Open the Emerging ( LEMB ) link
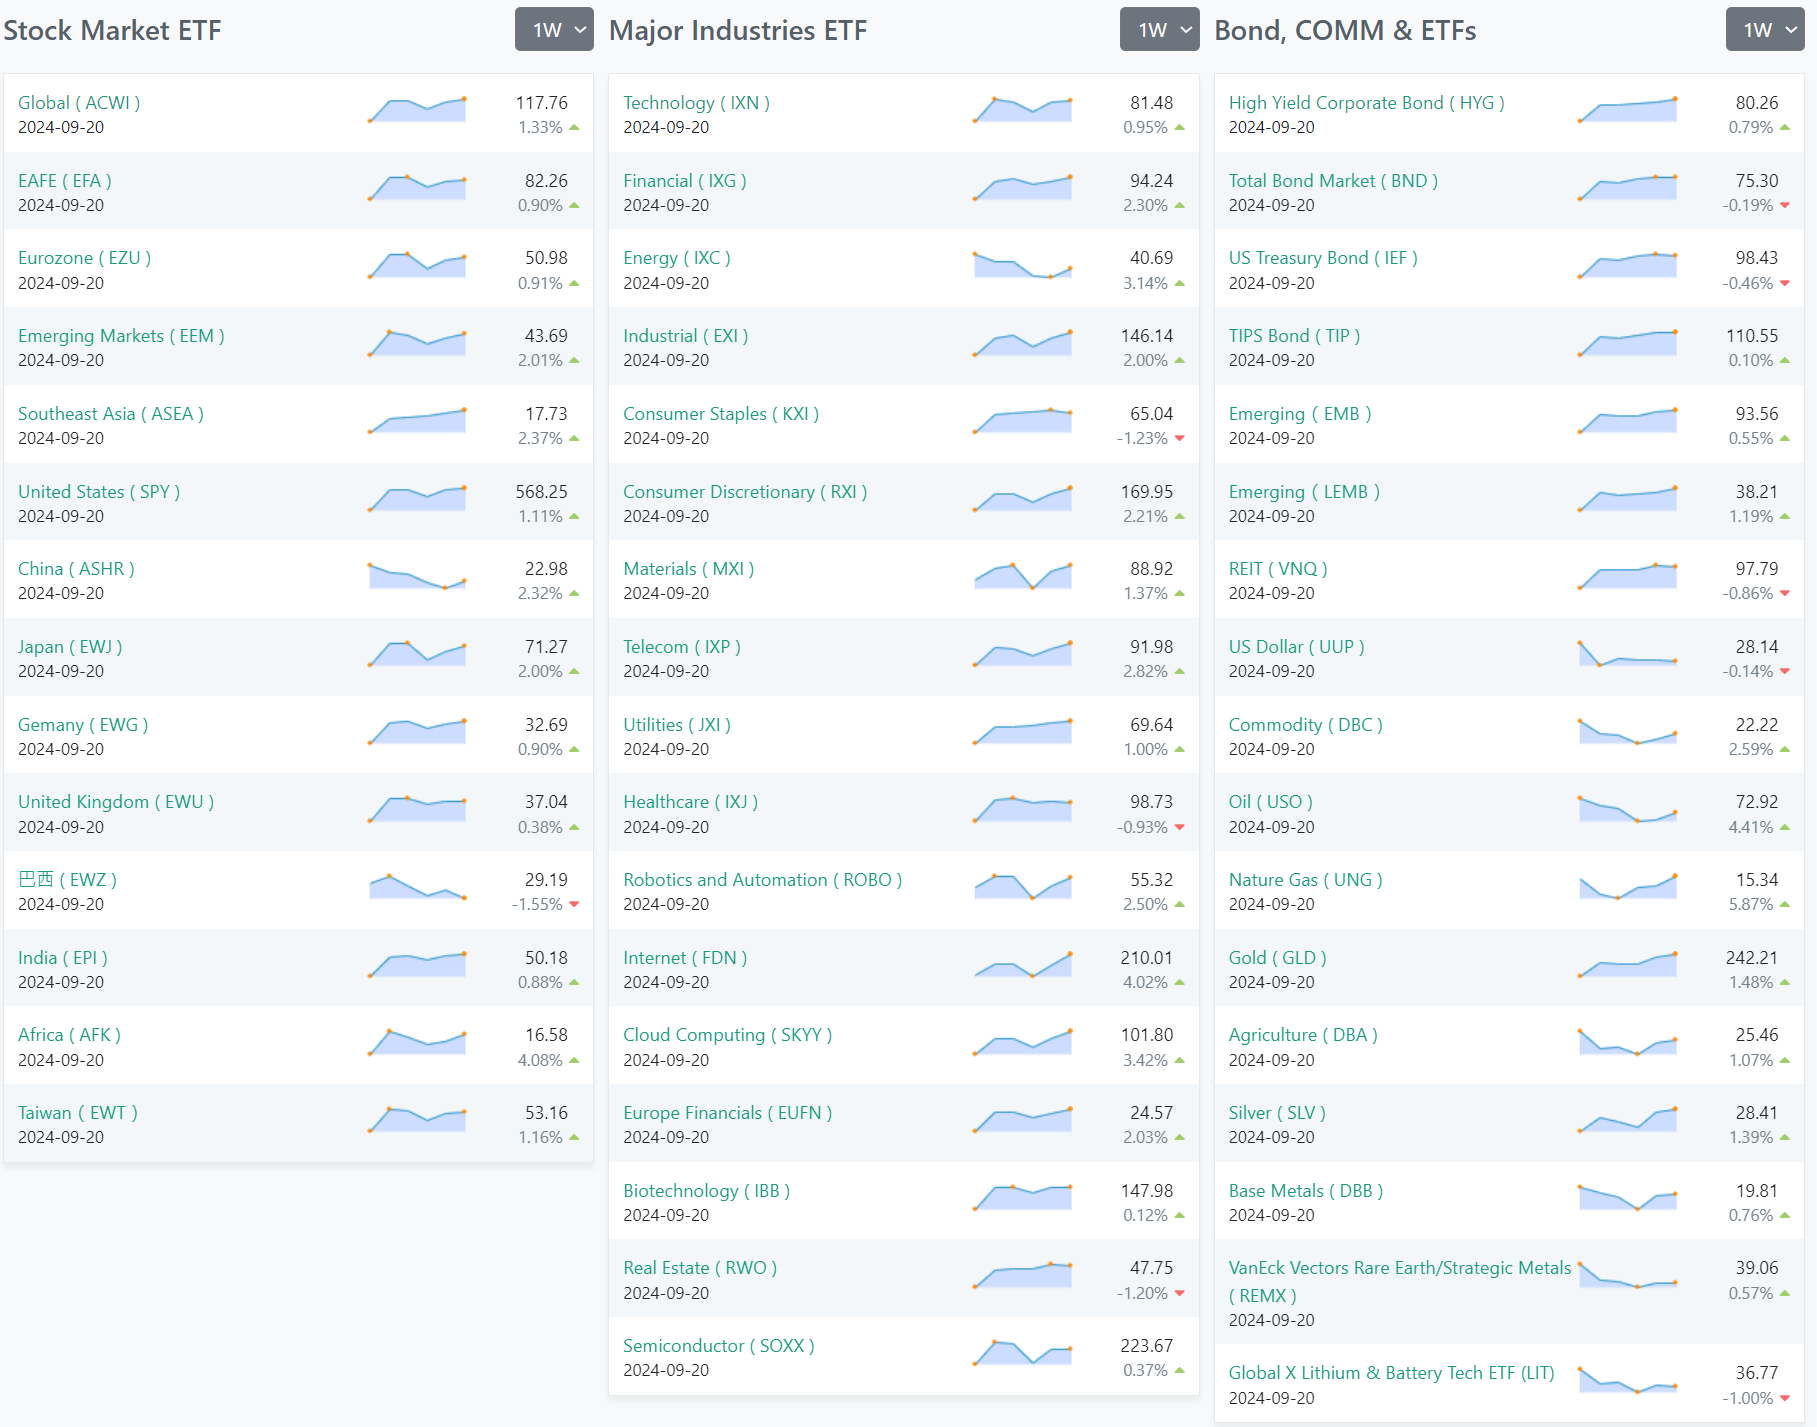Viewport: 1817px width, 1427px height. (x=1305, y=492)
